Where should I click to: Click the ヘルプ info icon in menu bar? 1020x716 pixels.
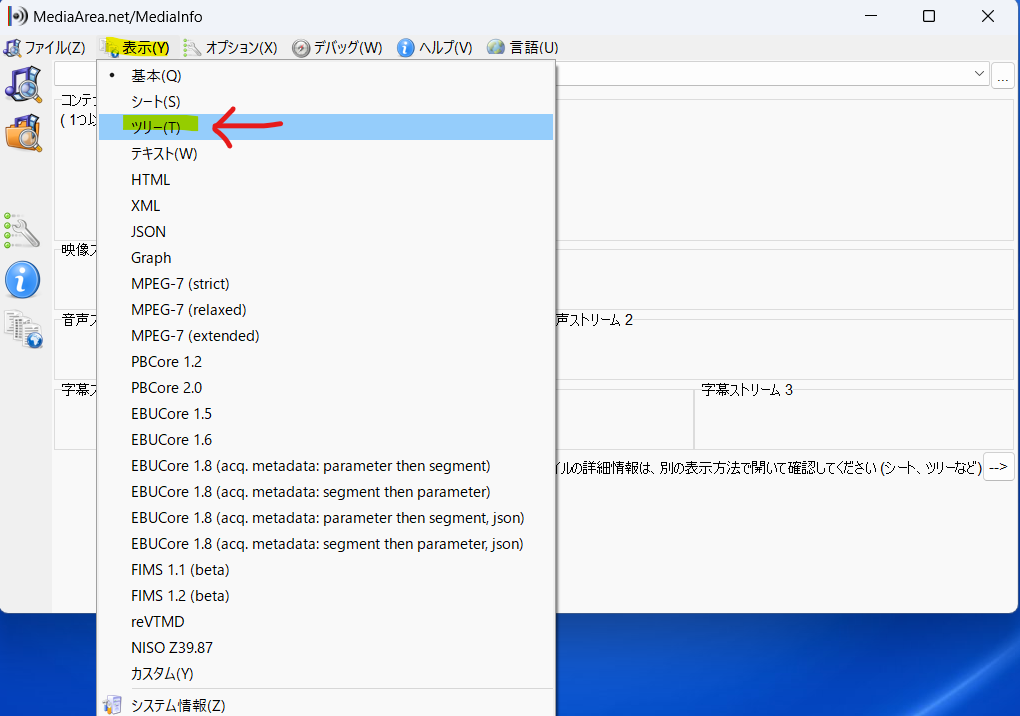[x=405, y=48]
